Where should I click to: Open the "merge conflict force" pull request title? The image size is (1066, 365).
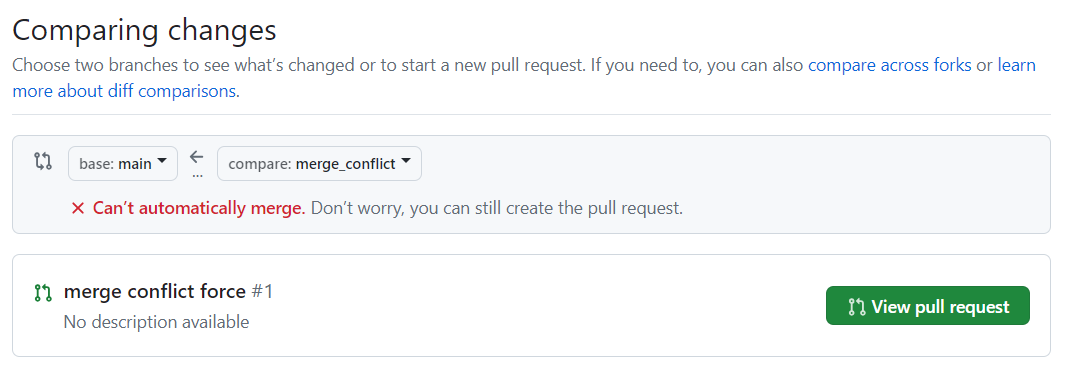(154, 292)
